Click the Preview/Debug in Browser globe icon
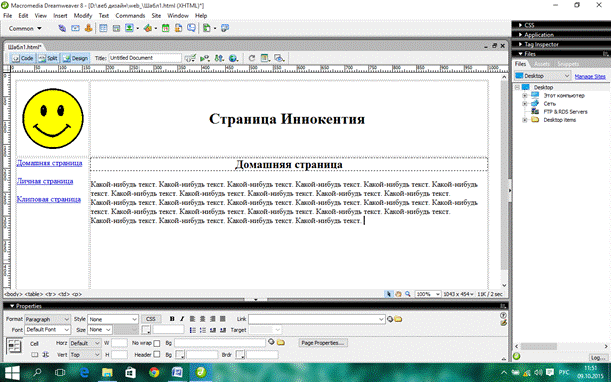611x382 pixels. click(x=233, y=58)
